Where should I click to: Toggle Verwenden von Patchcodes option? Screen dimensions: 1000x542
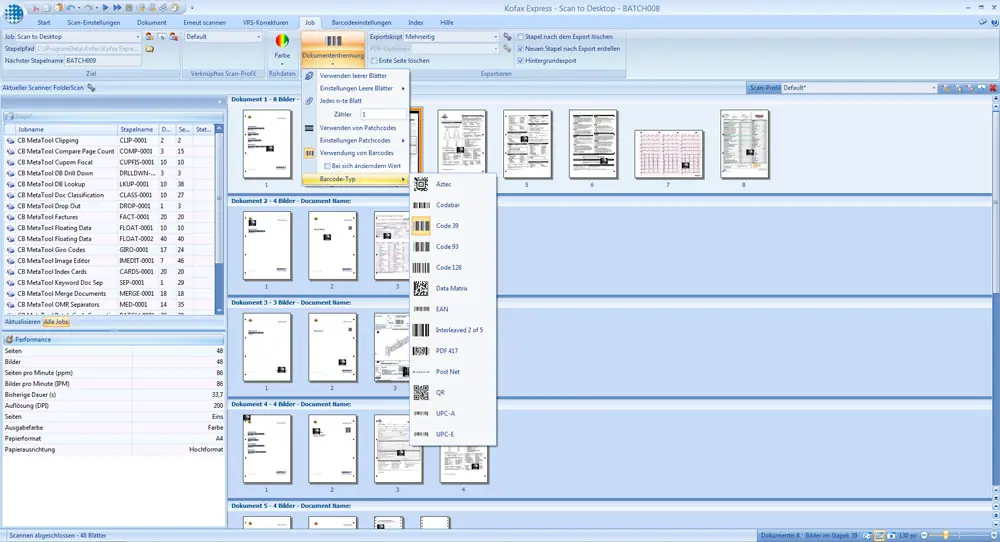coord(355,128)
